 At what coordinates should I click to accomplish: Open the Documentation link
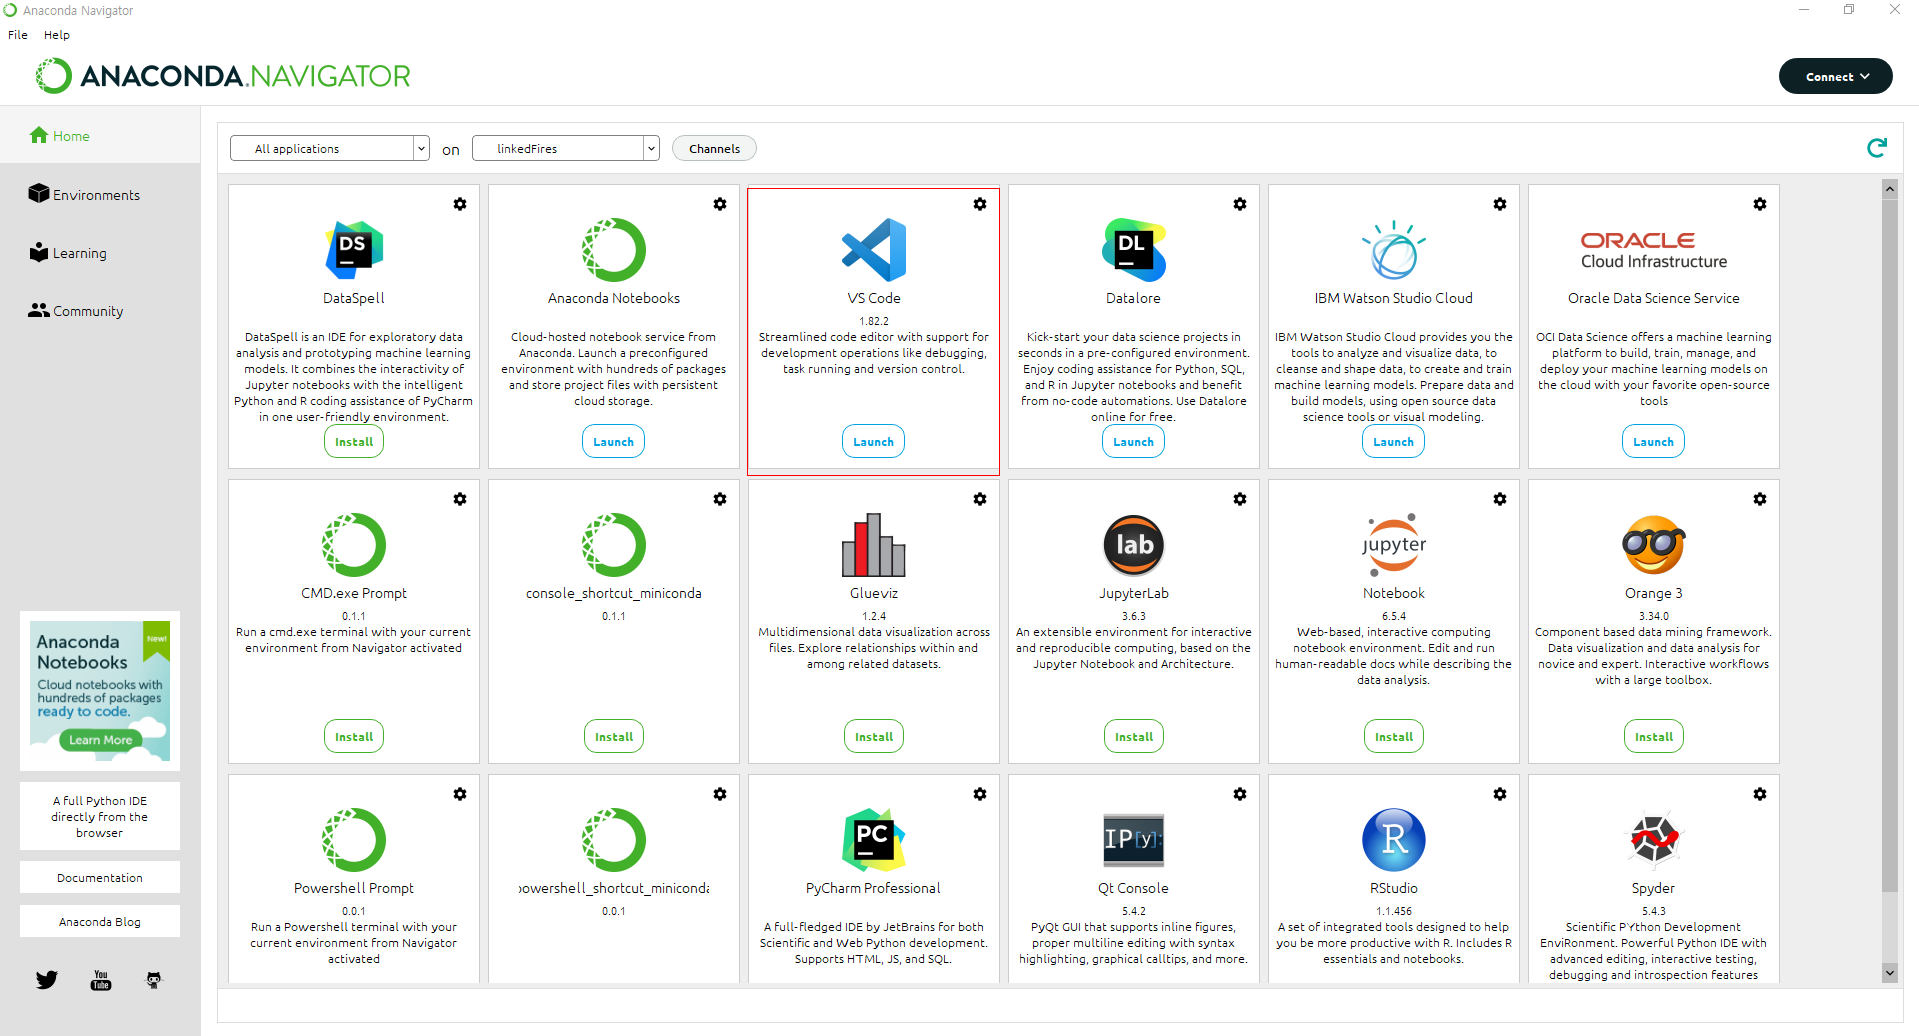(x=100, y=877)
